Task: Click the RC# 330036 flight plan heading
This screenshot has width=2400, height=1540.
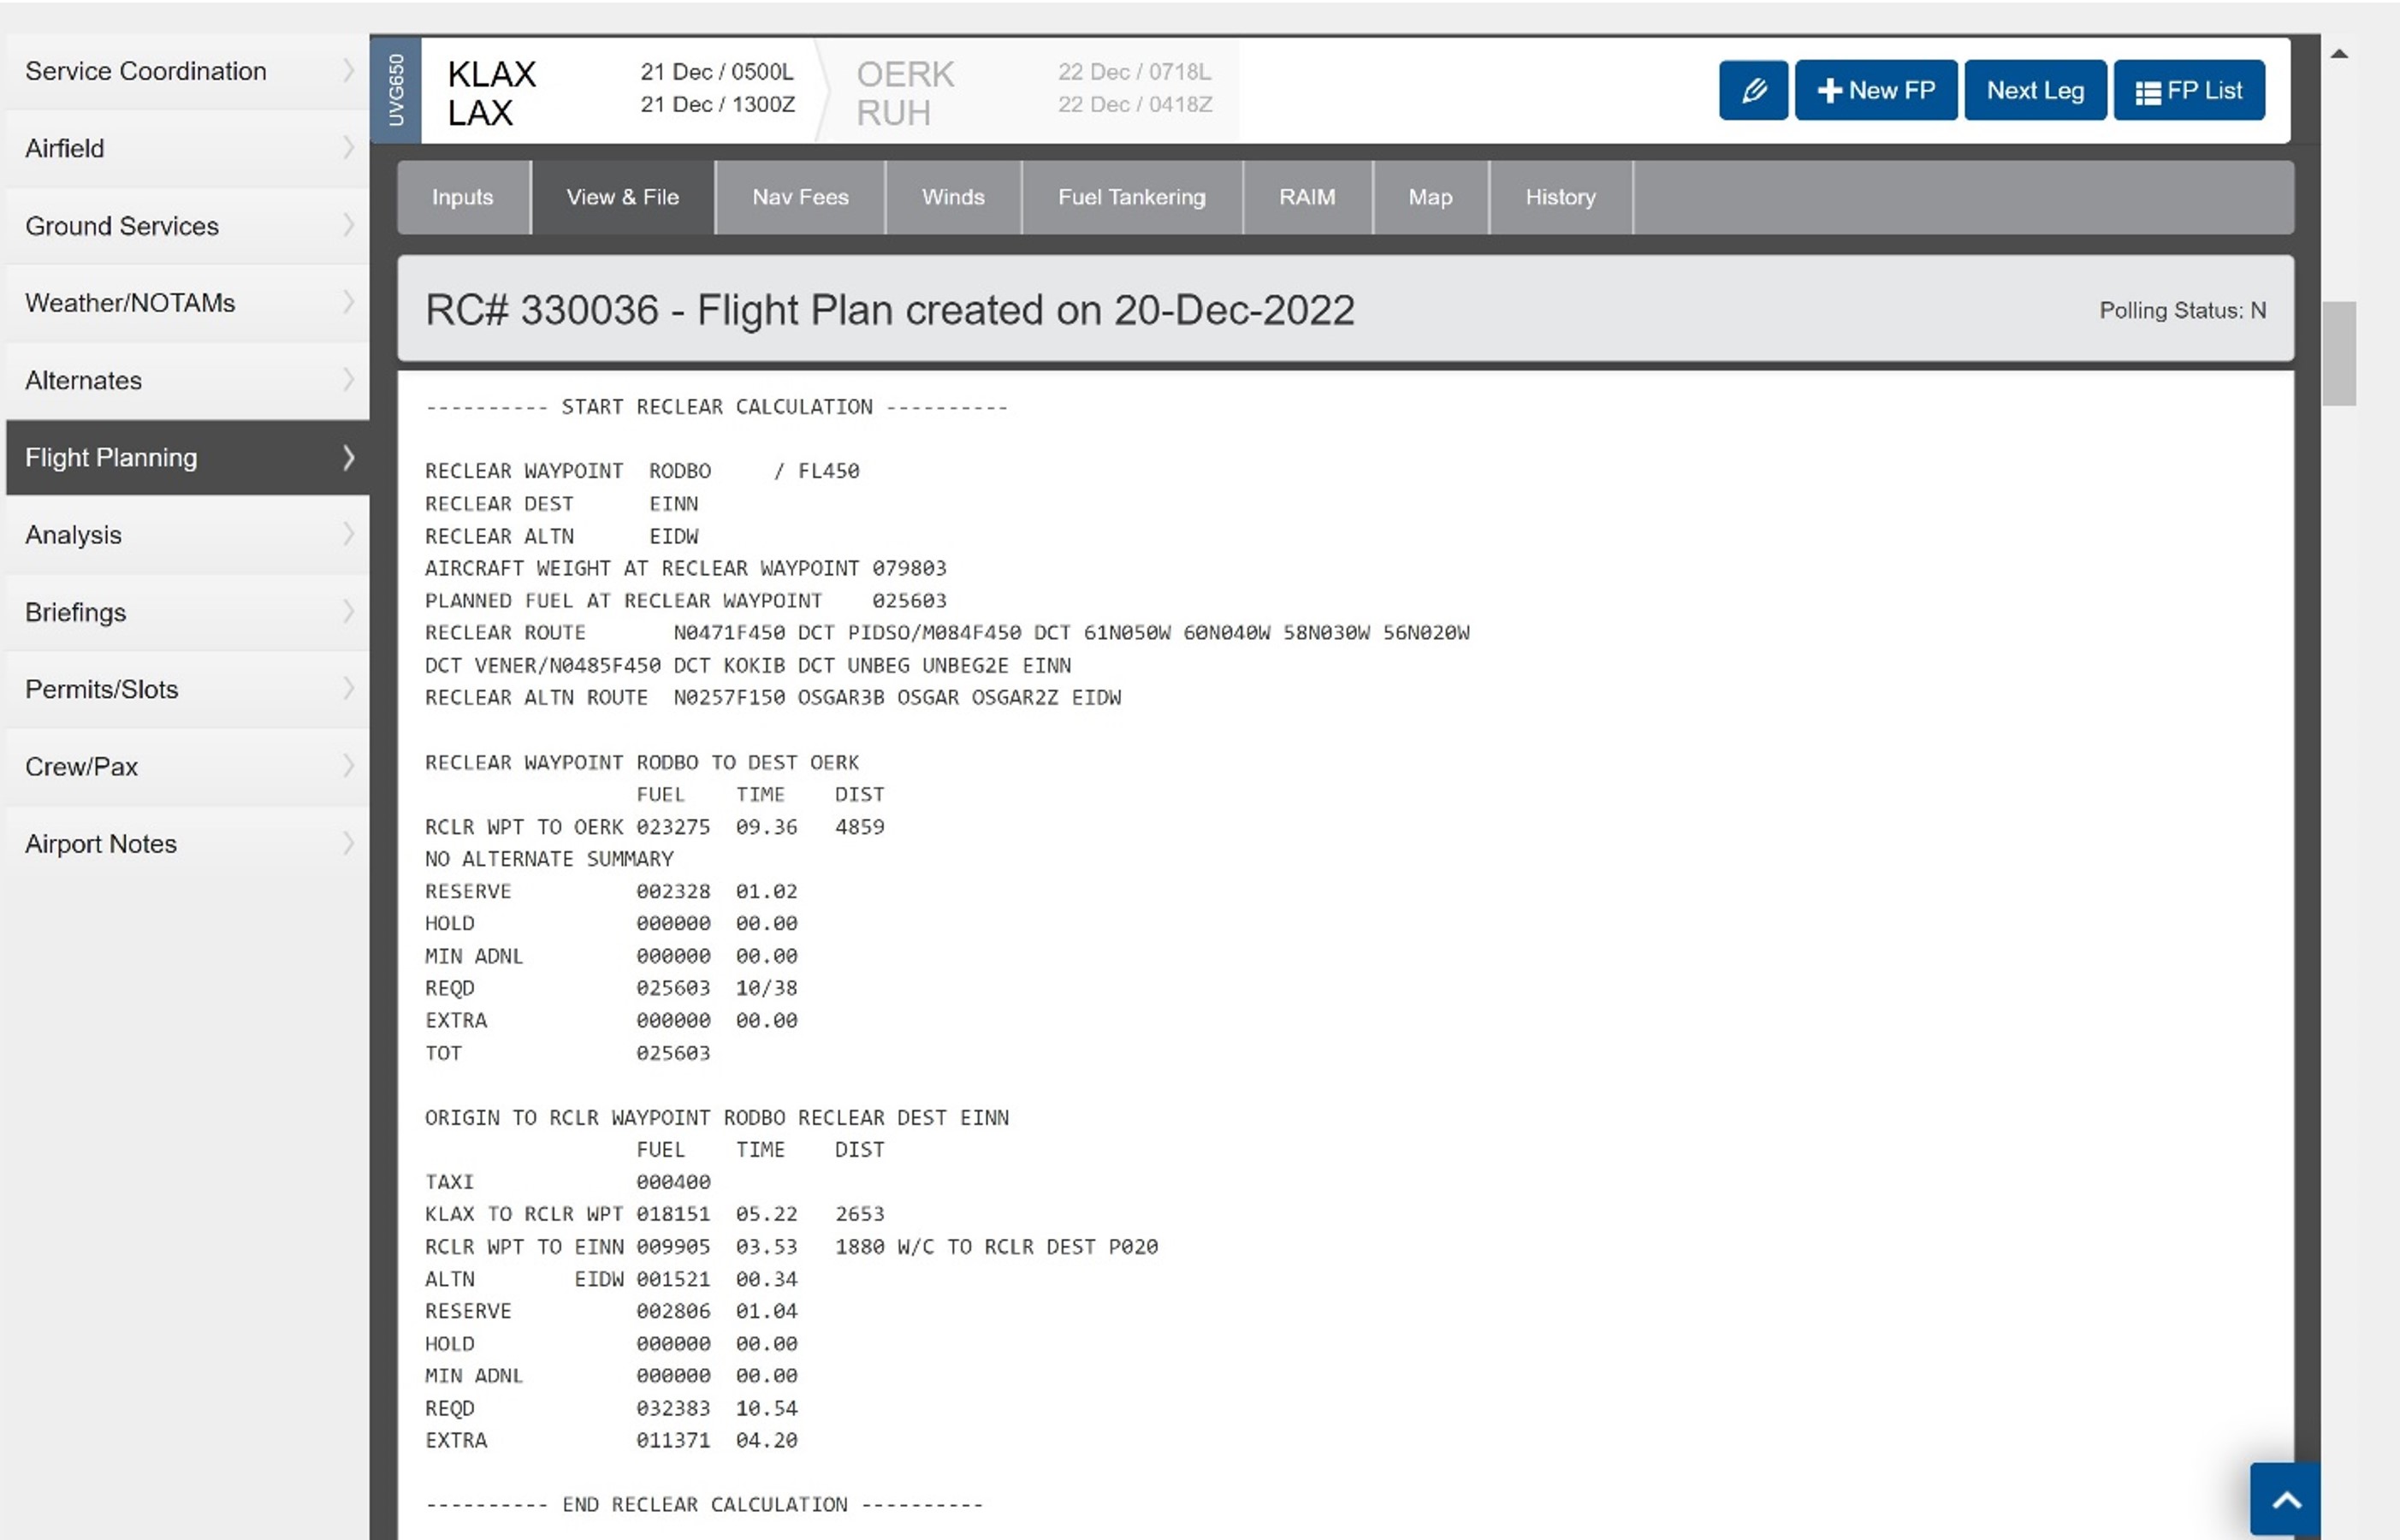Action: (x=889, y=310)
